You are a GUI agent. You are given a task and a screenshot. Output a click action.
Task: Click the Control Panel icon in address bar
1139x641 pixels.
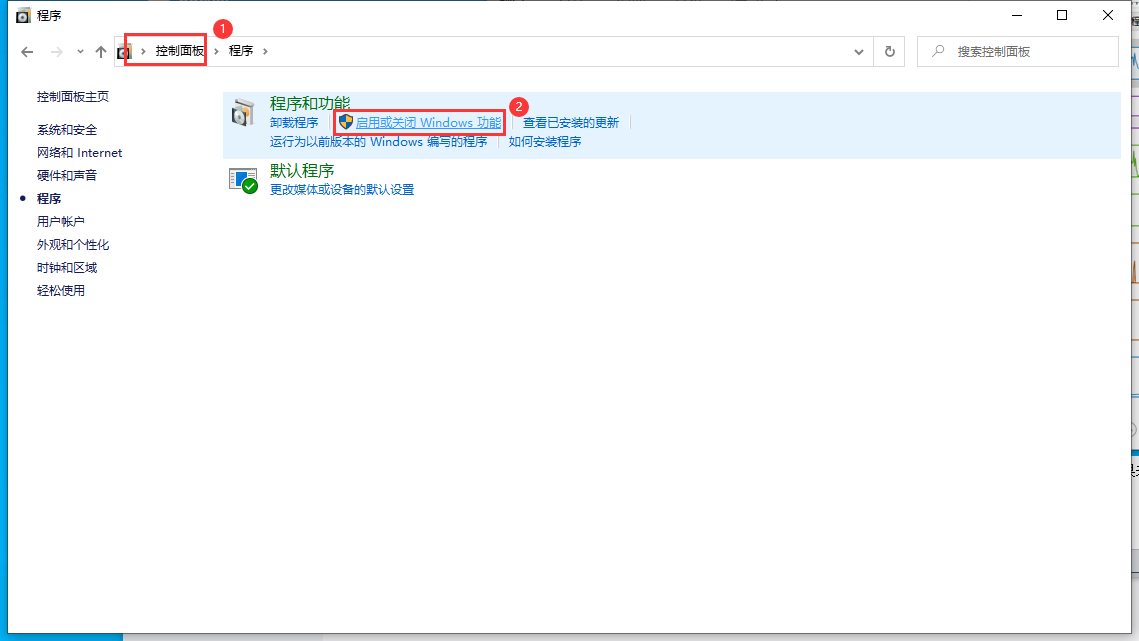tap(125, 52)
